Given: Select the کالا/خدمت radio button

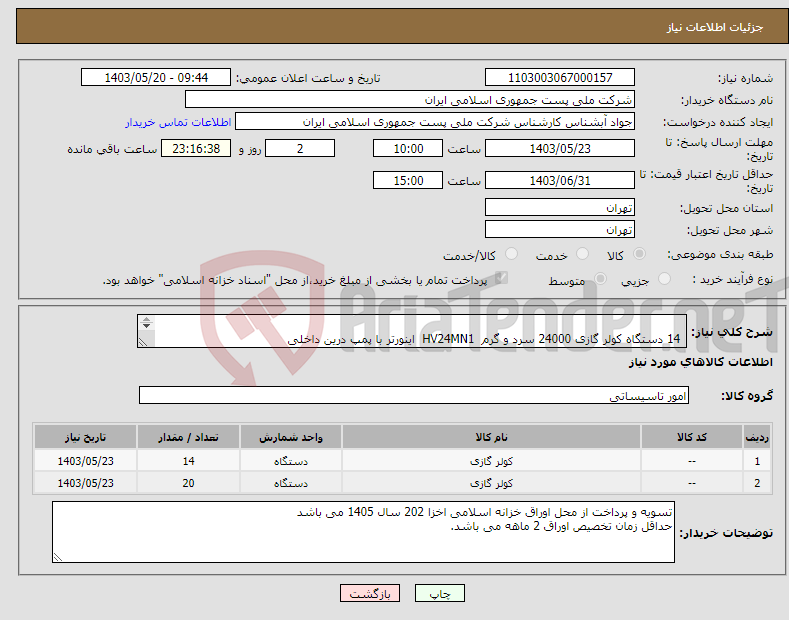Looking at the screenshot, I should click(511, 254).
